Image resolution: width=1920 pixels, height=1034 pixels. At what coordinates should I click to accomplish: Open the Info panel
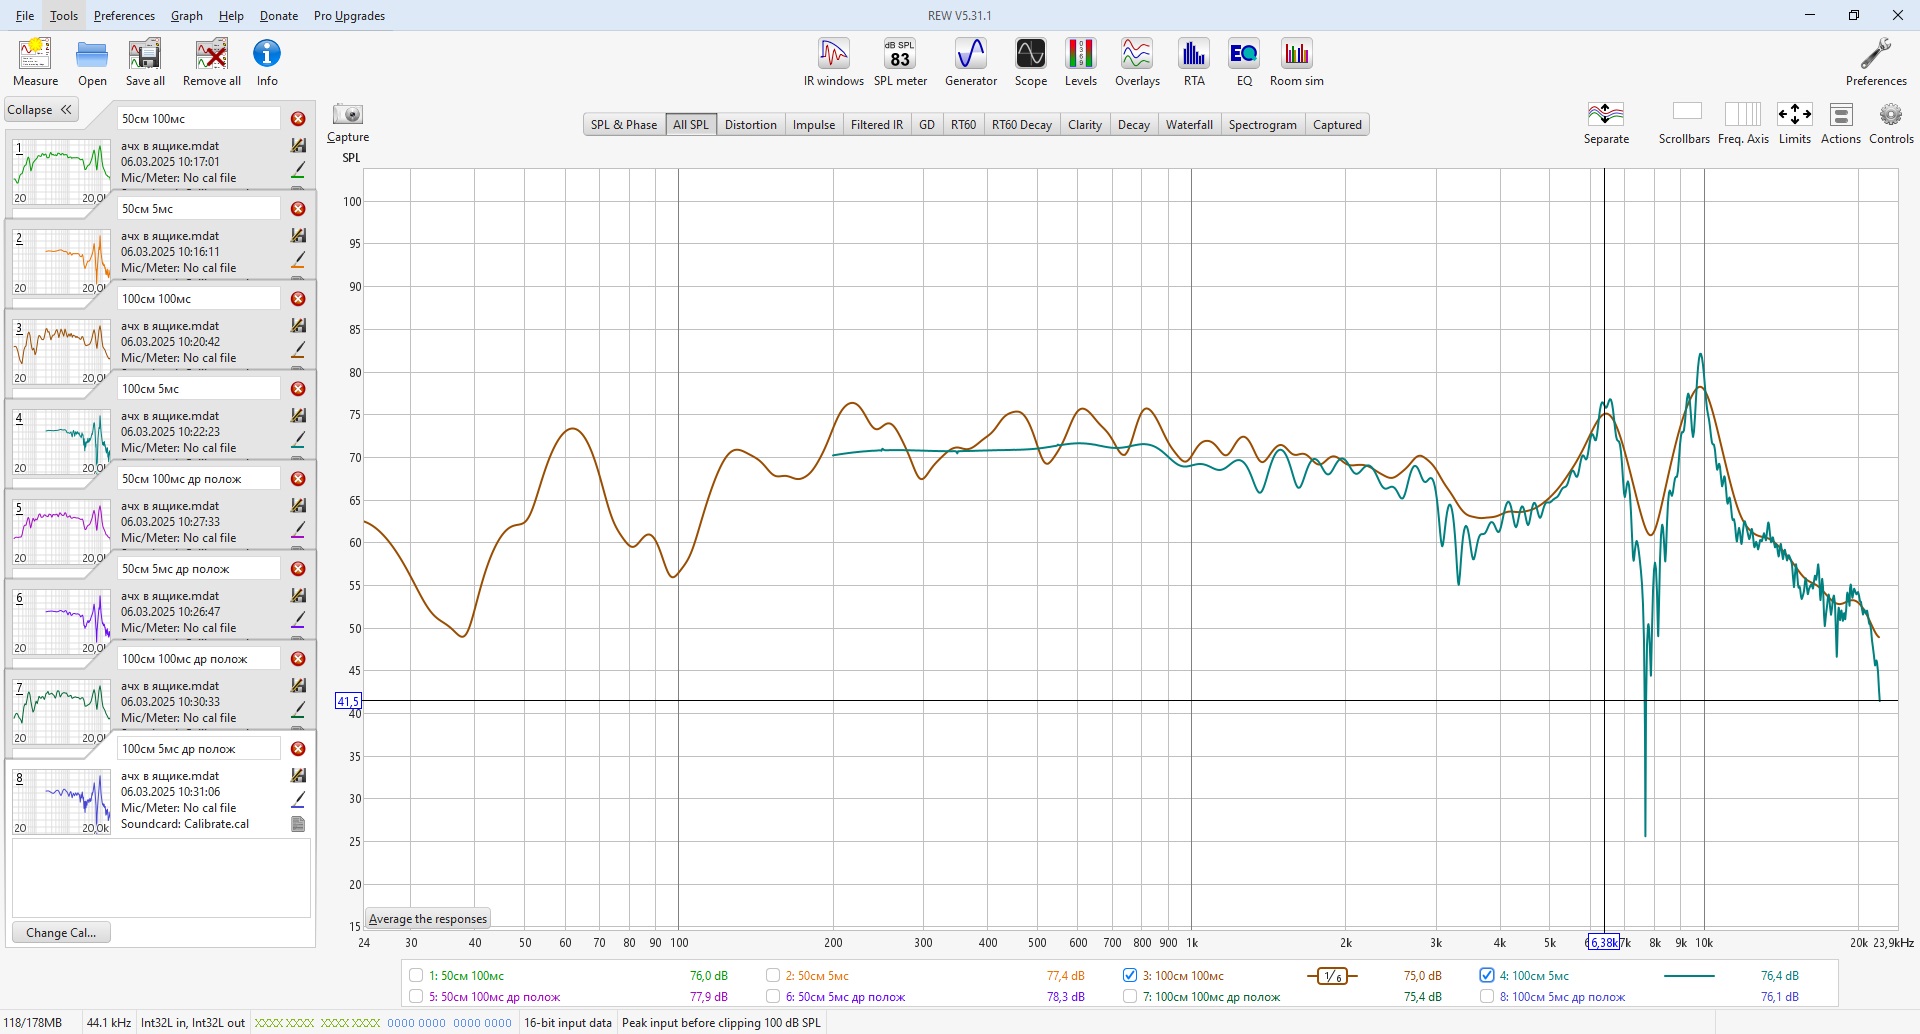tap(267, 62)
